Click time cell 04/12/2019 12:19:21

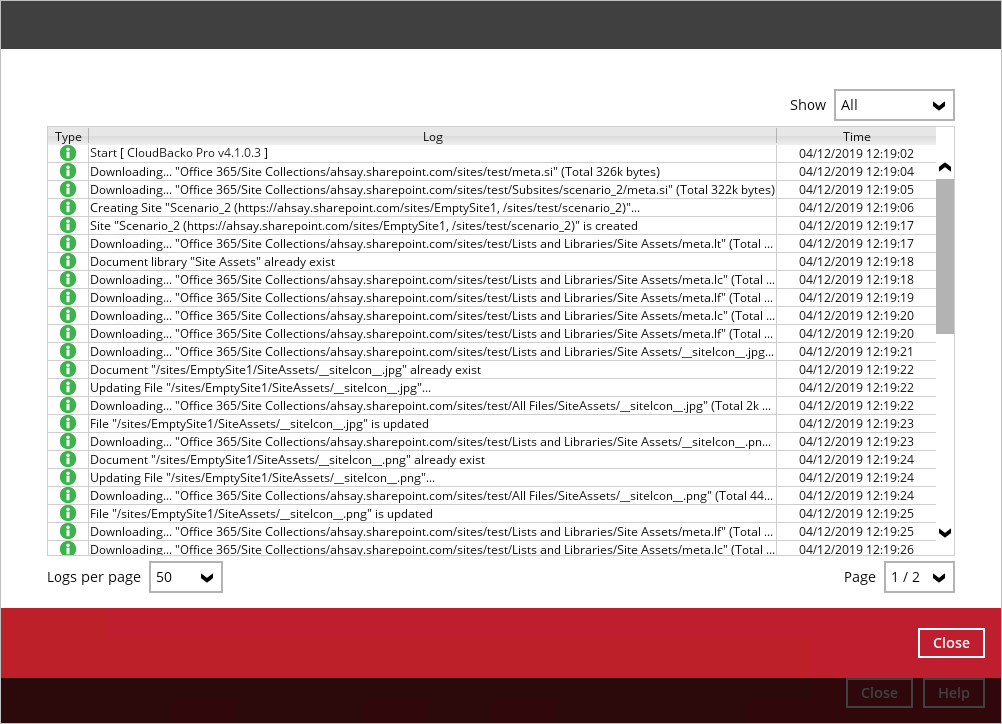click(x=856, y=351)
